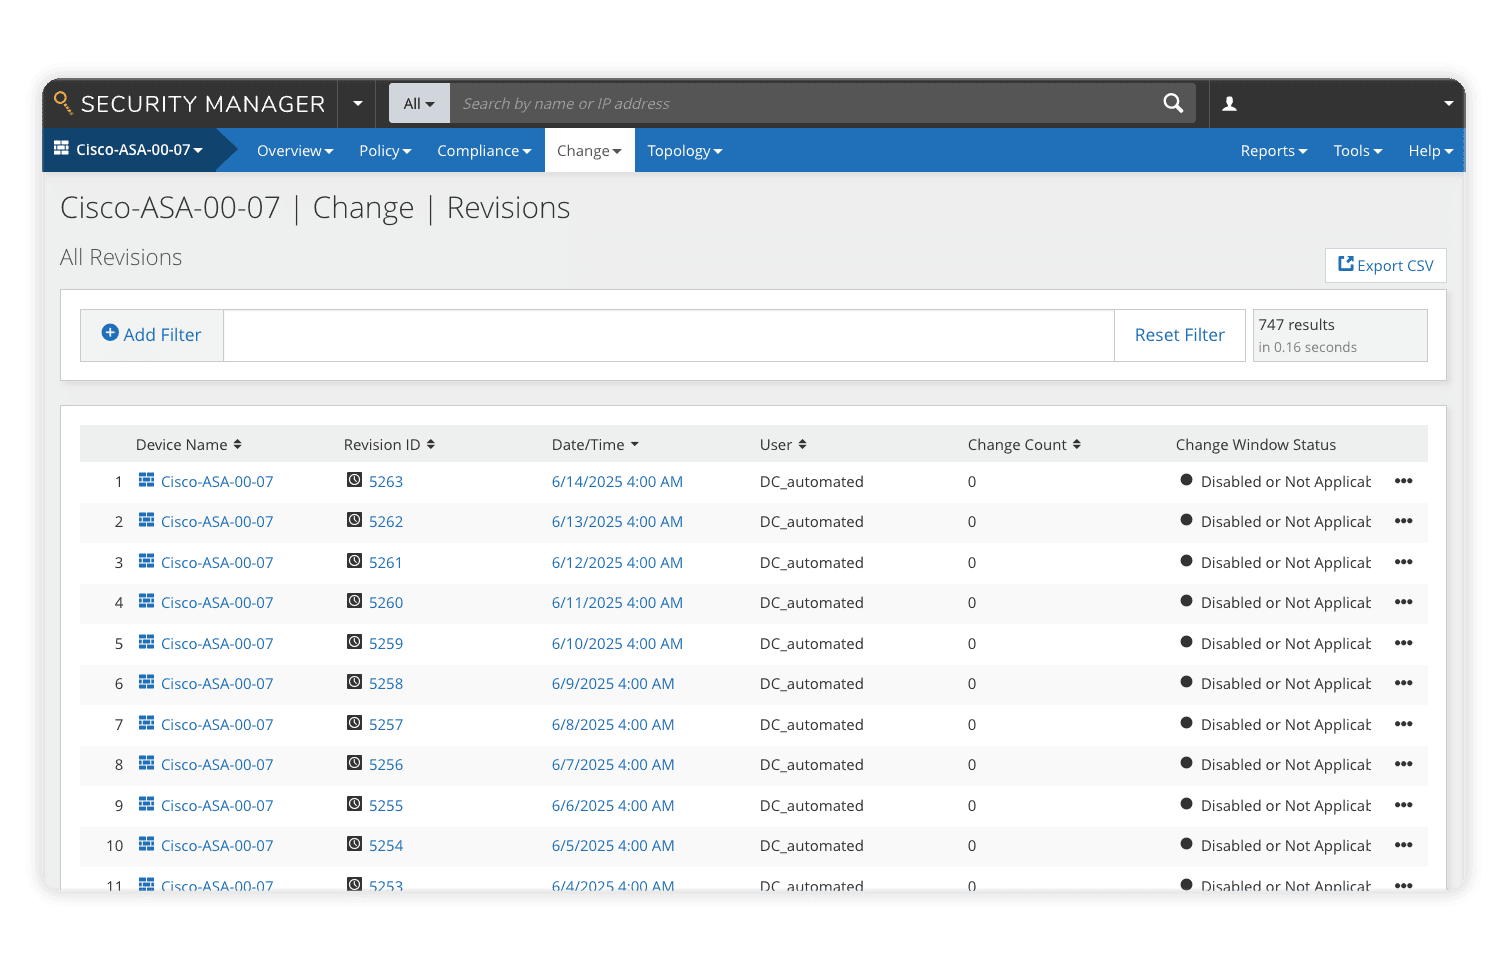Screen dimensions: 1508x968
Task: Open the Cisco-ASA-00-07 device dropdown
Action: (x=139, y=150)
